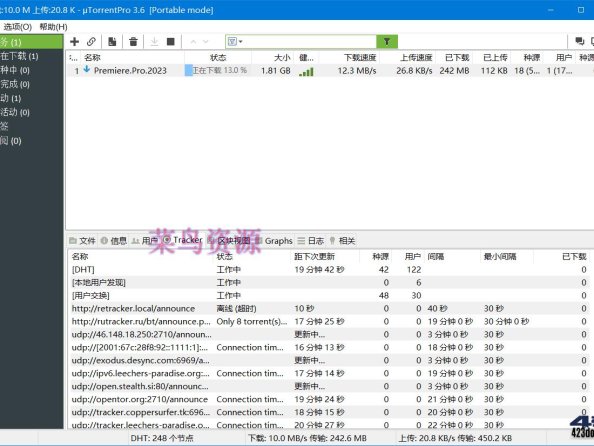The width and height of the screenshot is (594, 446).
Task: Select the 种中 (0) sidebar category
Action: coord(31,70)
